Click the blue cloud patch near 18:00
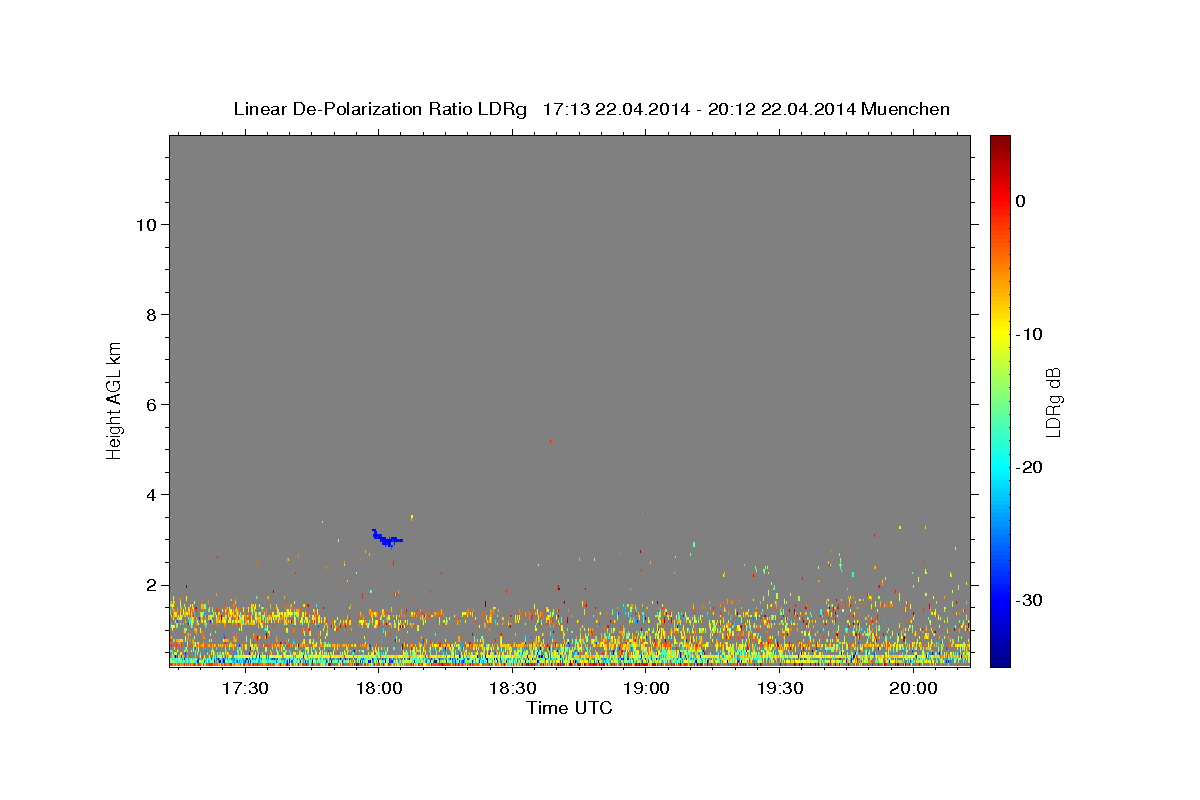 pyautogui.click(x=386, y=538)
